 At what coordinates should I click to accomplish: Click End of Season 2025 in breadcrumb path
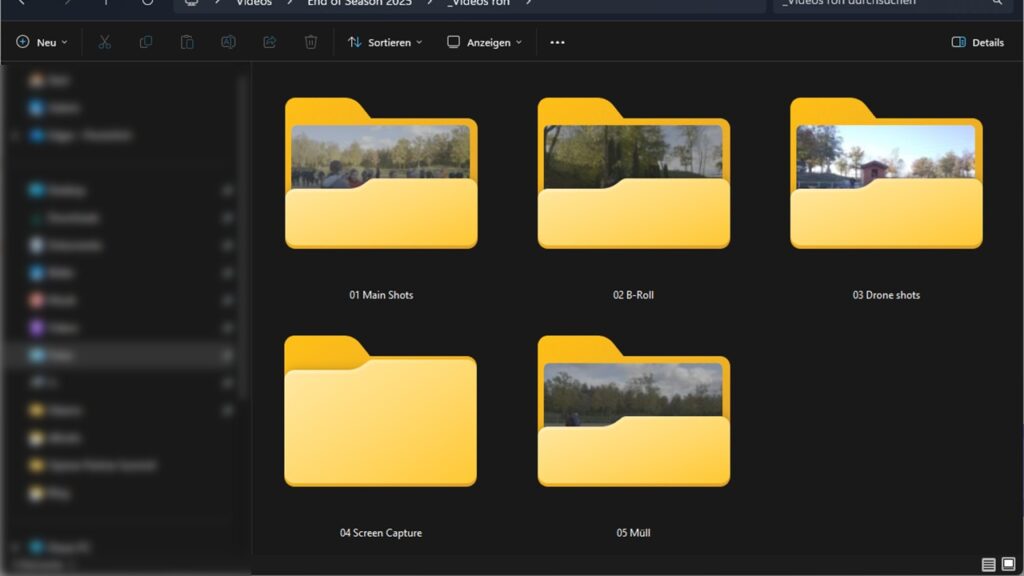(359, 3)
